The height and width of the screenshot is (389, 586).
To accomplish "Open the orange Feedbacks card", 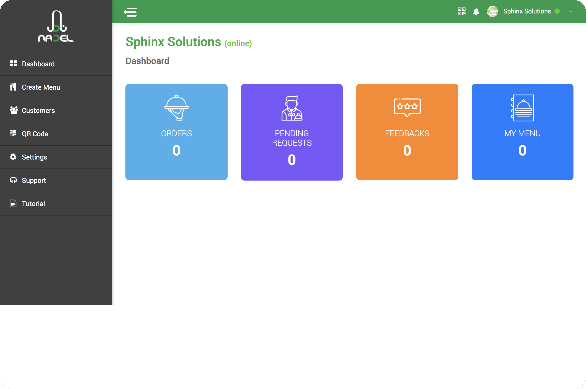I will 407,132.
